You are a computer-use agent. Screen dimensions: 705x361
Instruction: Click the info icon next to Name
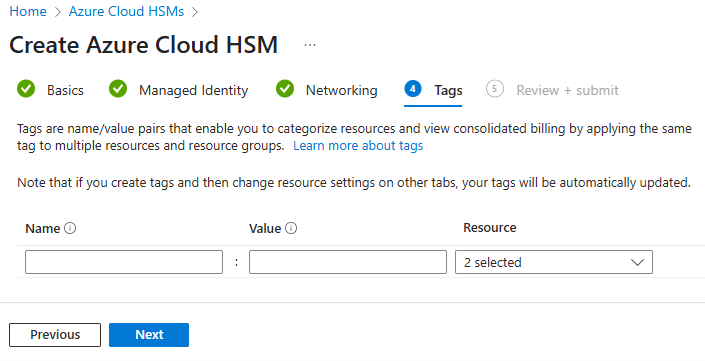pyautogui.click(x=70, y=228)
